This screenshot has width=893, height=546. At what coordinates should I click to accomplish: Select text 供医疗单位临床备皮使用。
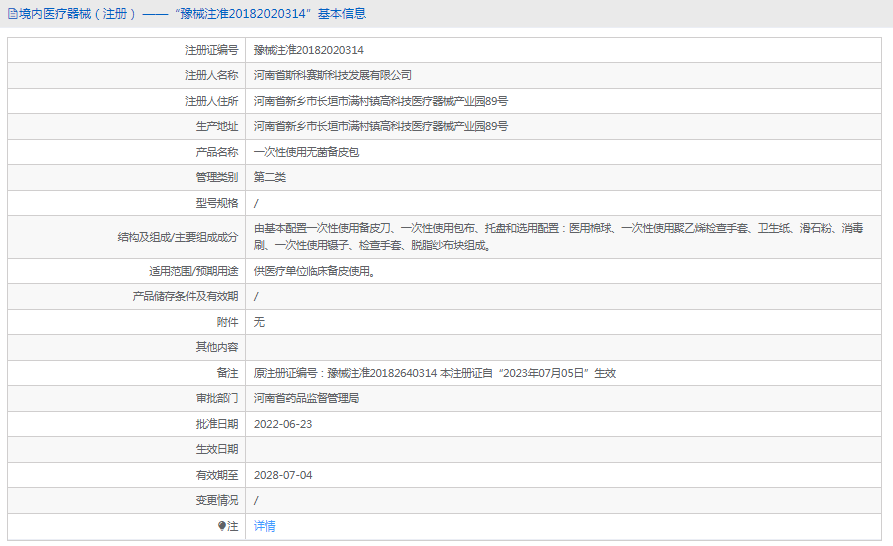[x=315, y=271]
